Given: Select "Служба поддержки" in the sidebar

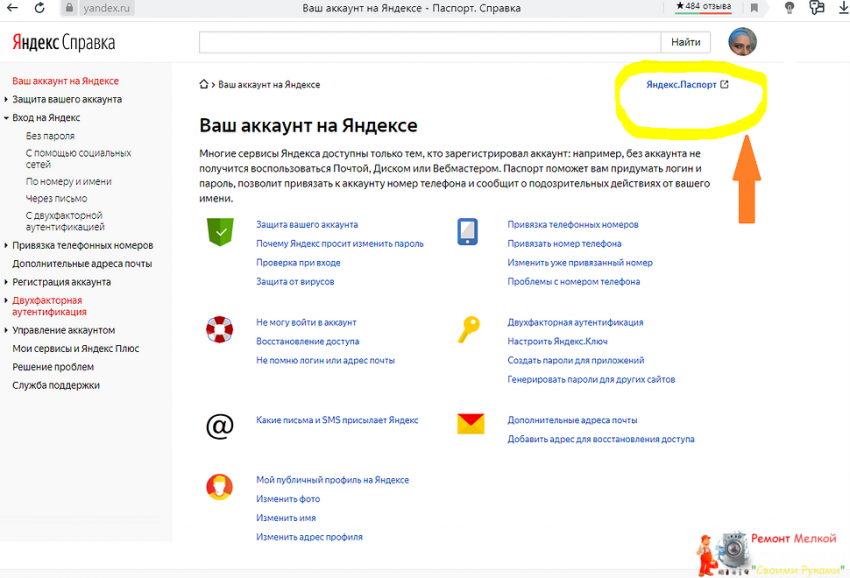Looking at the screenshot, I should point(56,385).
